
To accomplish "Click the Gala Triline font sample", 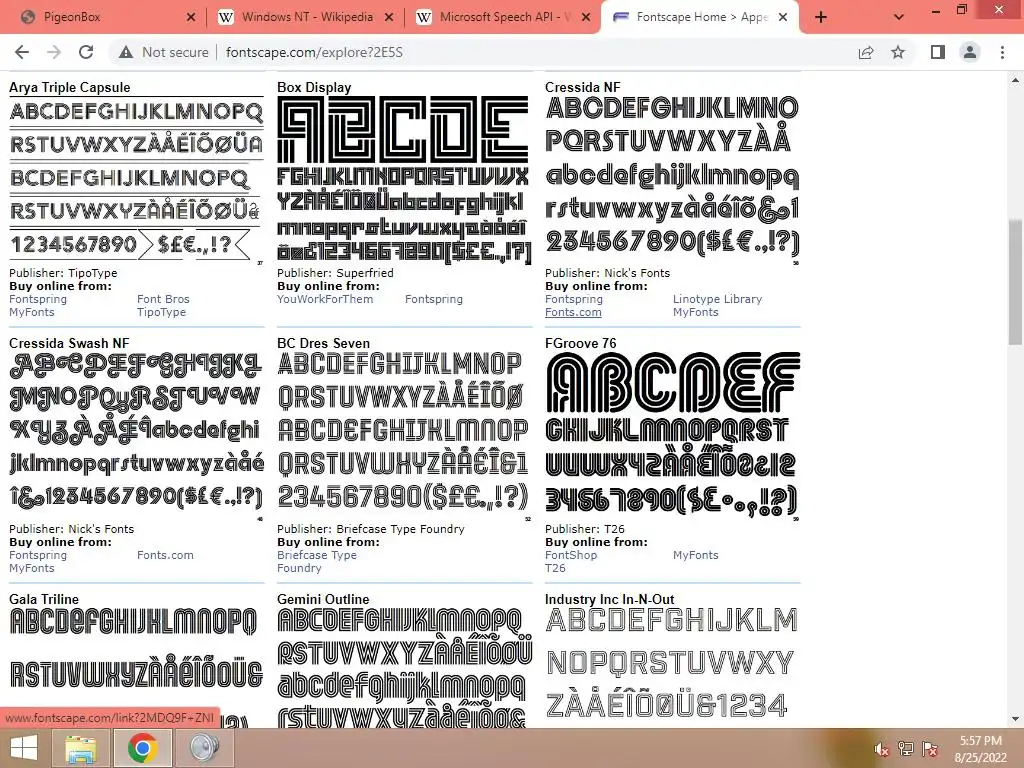I will click(136, 668).
